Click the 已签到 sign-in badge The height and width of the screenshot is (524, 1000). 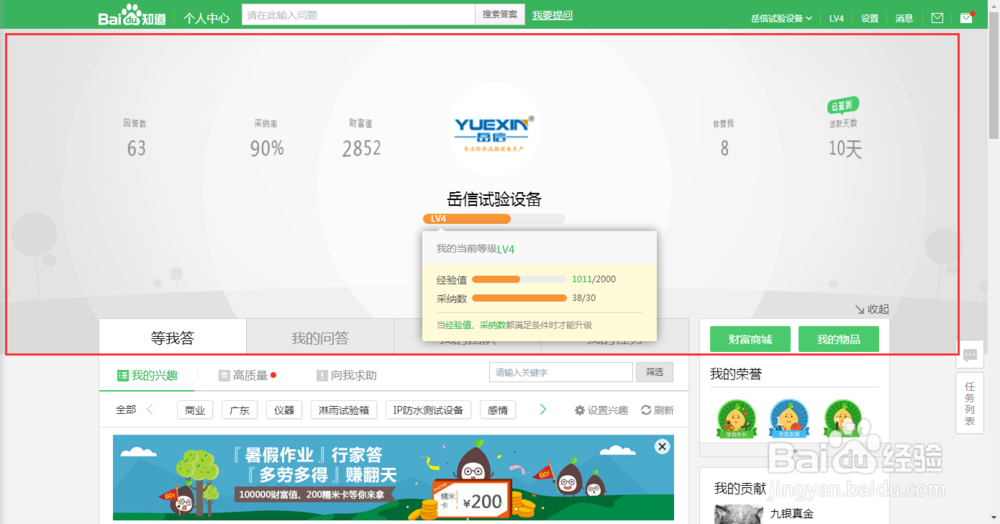[843, 105]
